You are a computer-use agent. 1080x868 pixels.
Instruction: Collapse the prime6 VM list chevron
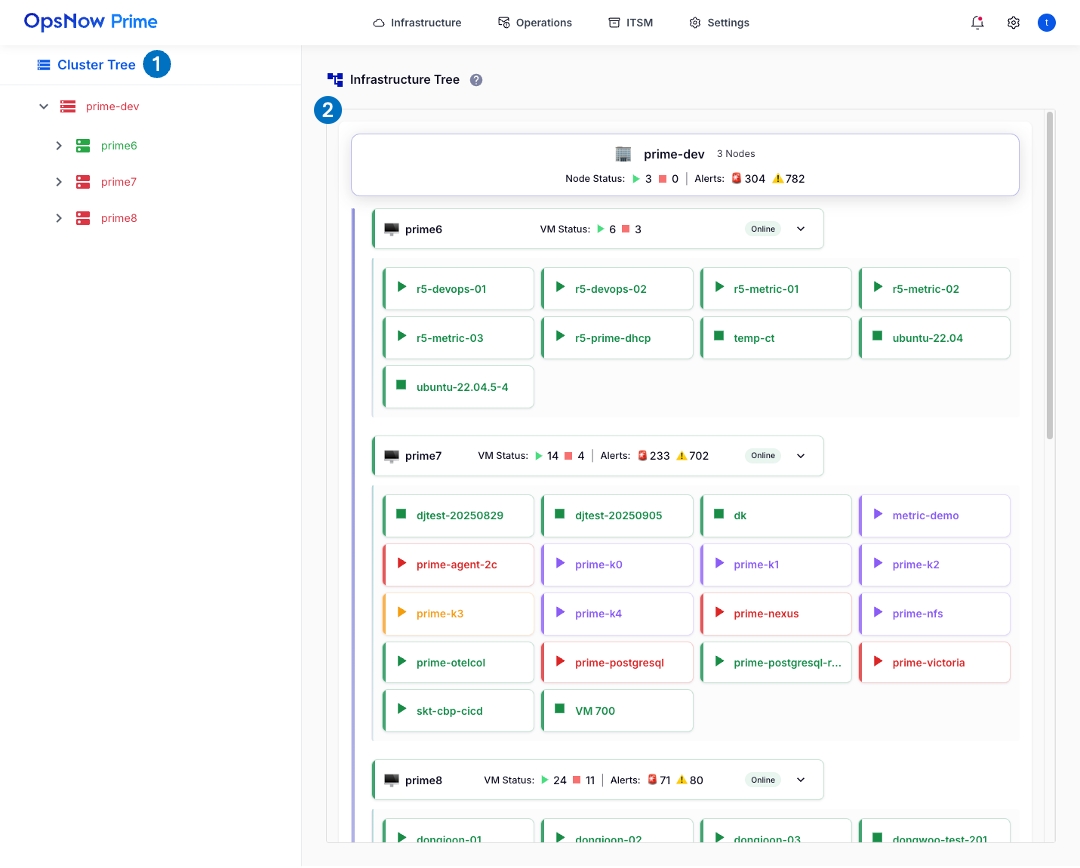click(x=800, y=229)
